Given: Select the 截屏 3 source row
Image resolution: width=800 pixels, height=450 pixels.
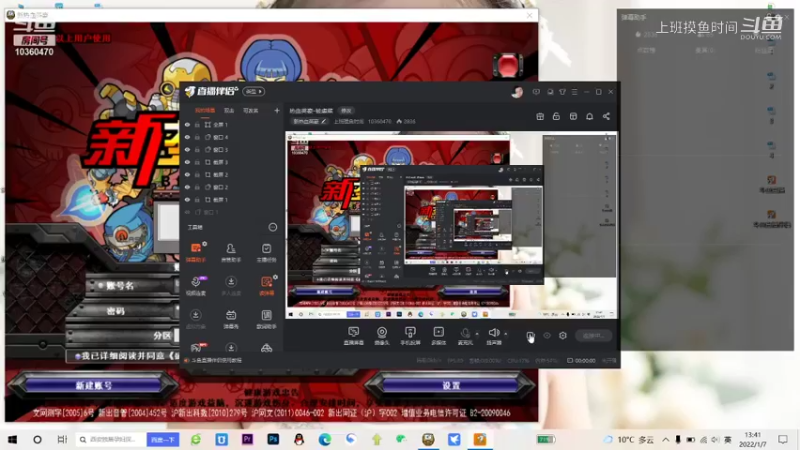Looking at the screenshot, I should tap(232, 162).
